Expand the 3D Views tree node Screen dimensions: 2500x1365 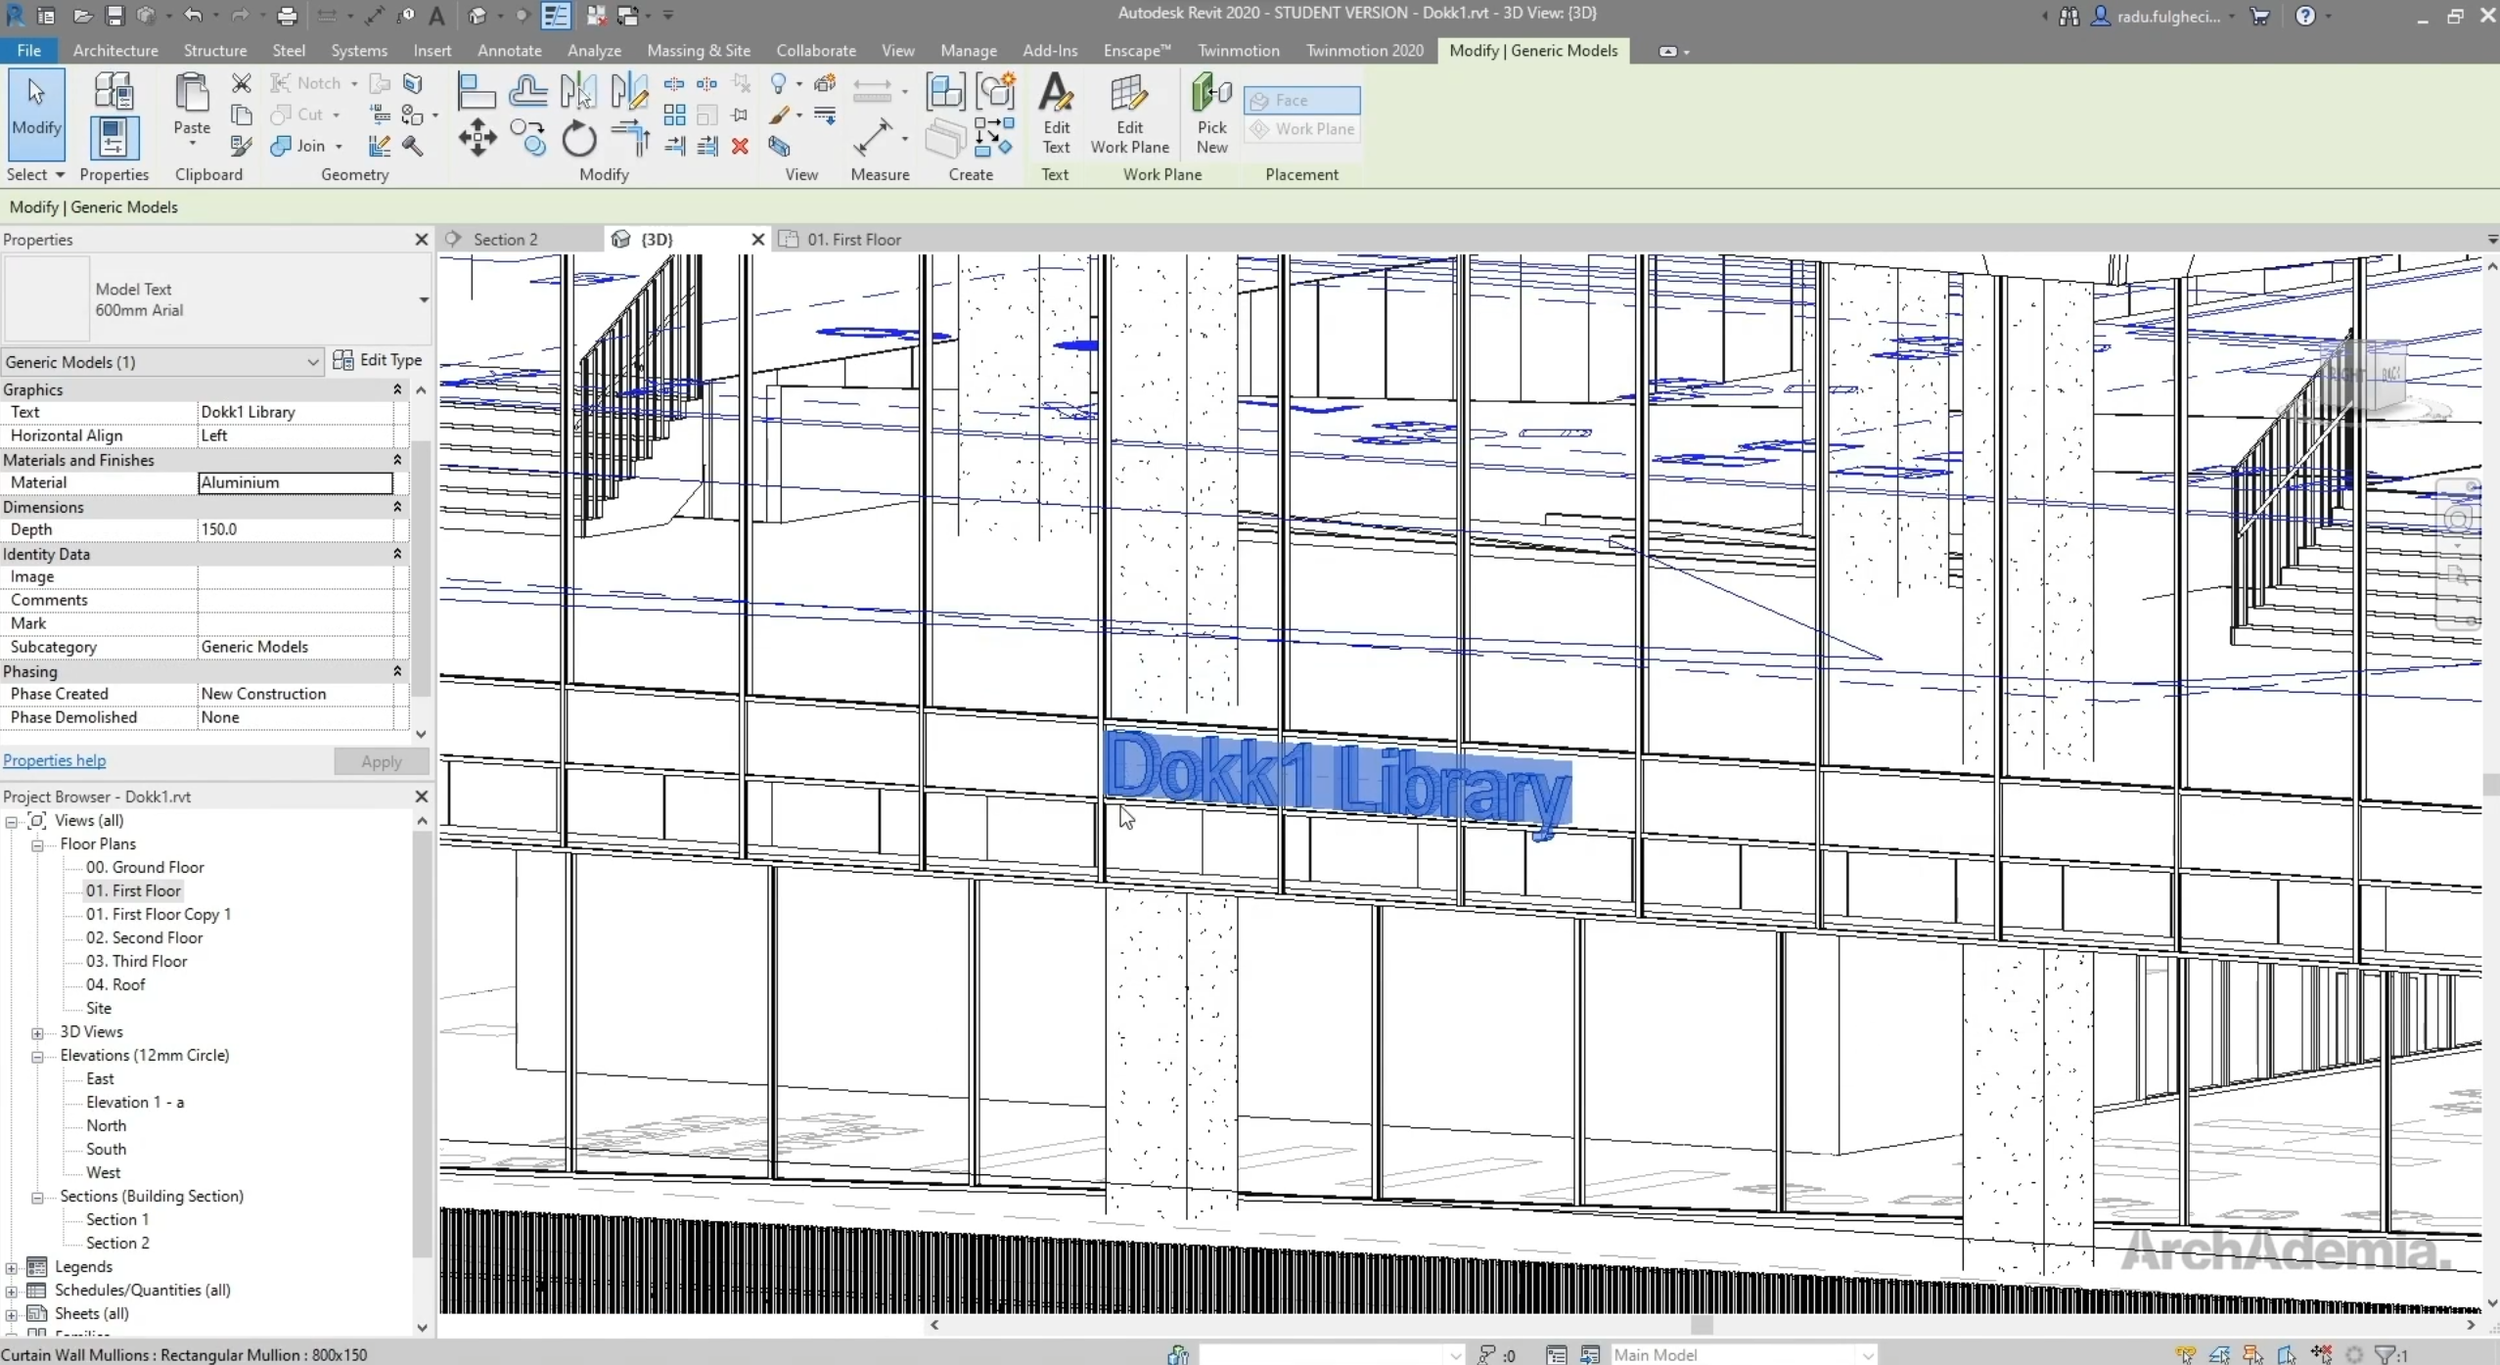point(38,1031)
